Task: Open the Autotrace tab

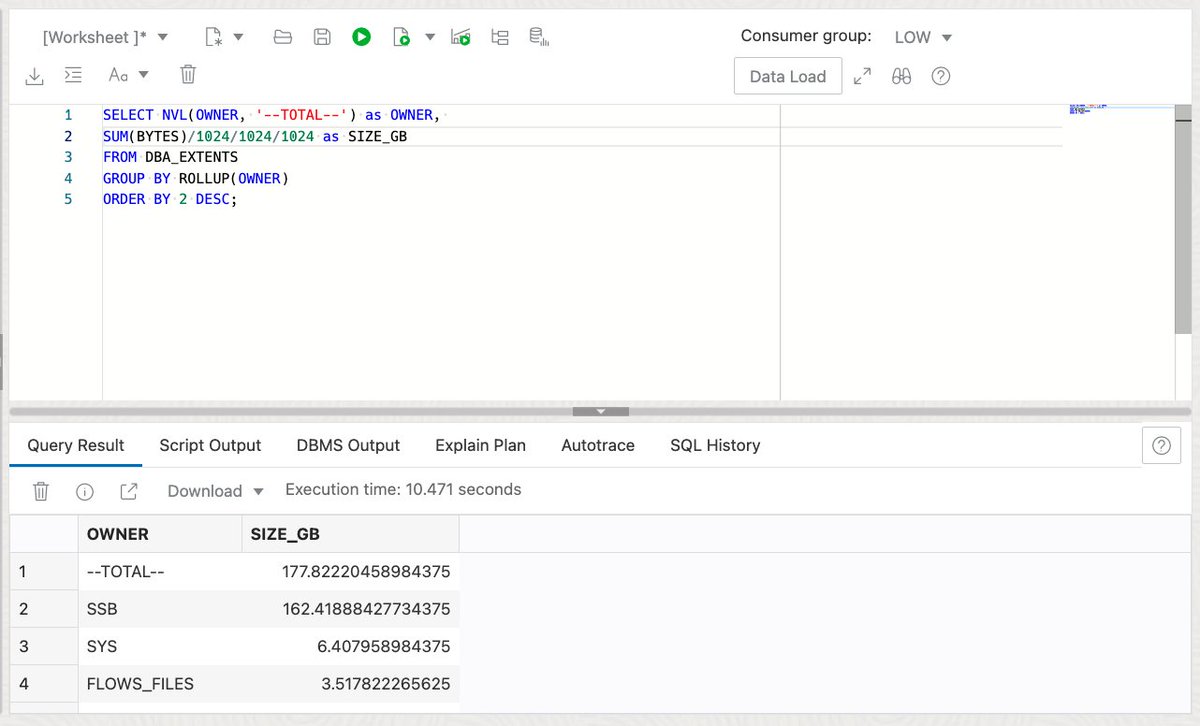Action: (x=598, y=445)
